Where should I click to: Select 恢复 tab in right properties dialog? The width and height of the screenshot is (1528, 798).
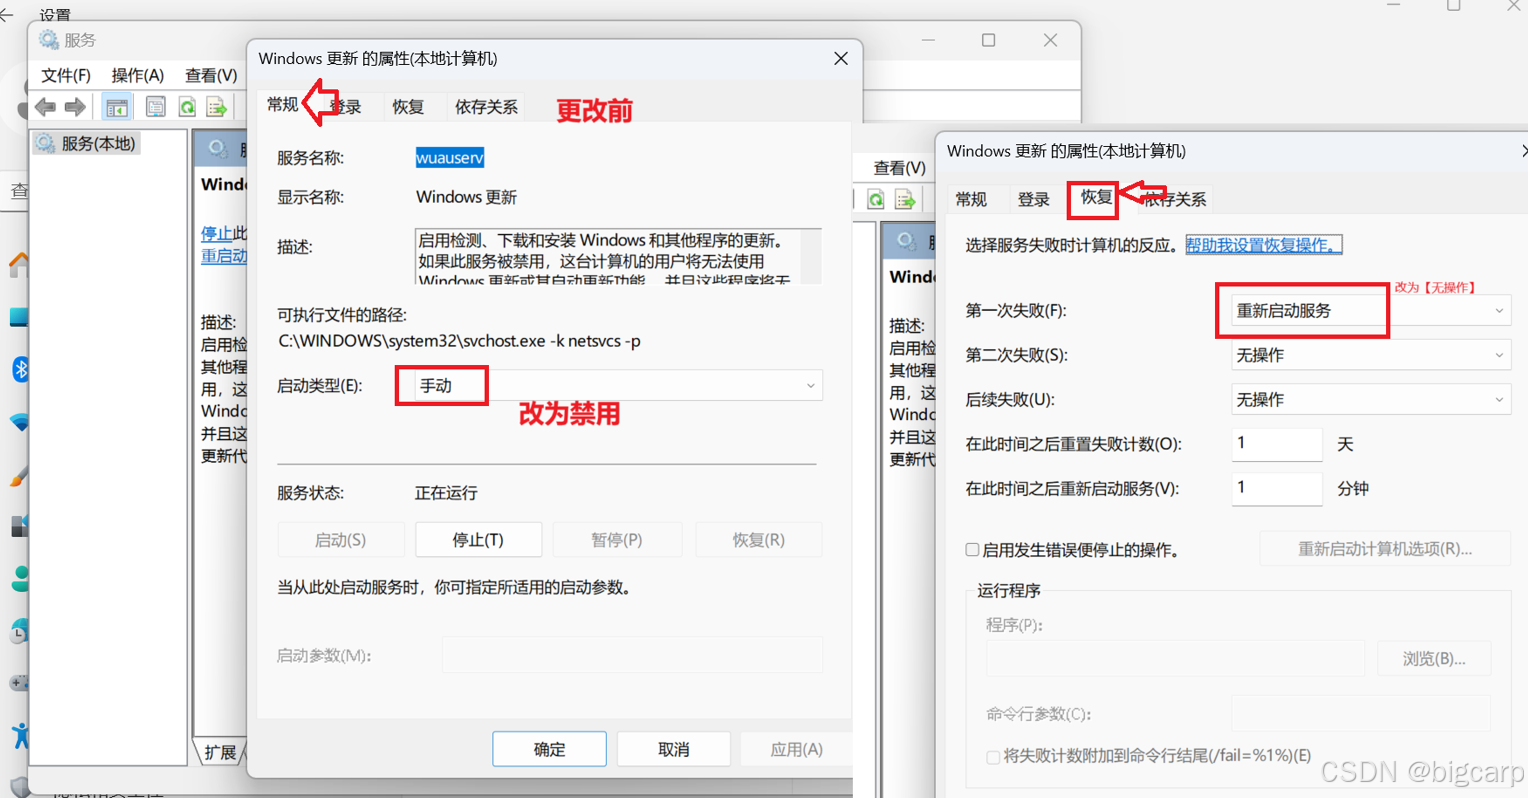pyautogui.click(x=1096, y=197)
